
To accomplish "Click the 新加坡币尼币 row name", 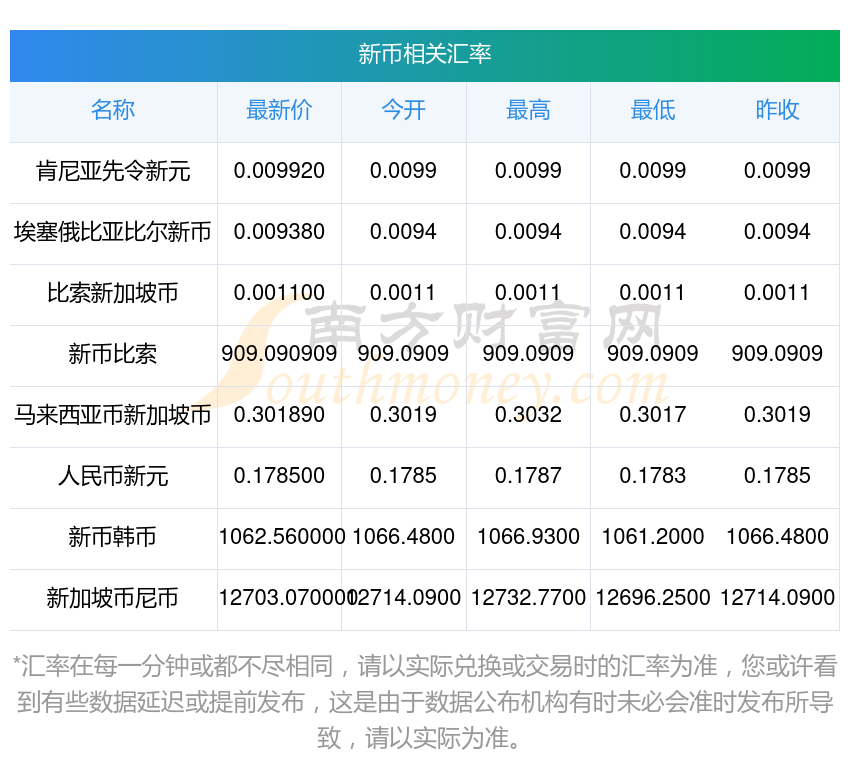I will point(113,598).
